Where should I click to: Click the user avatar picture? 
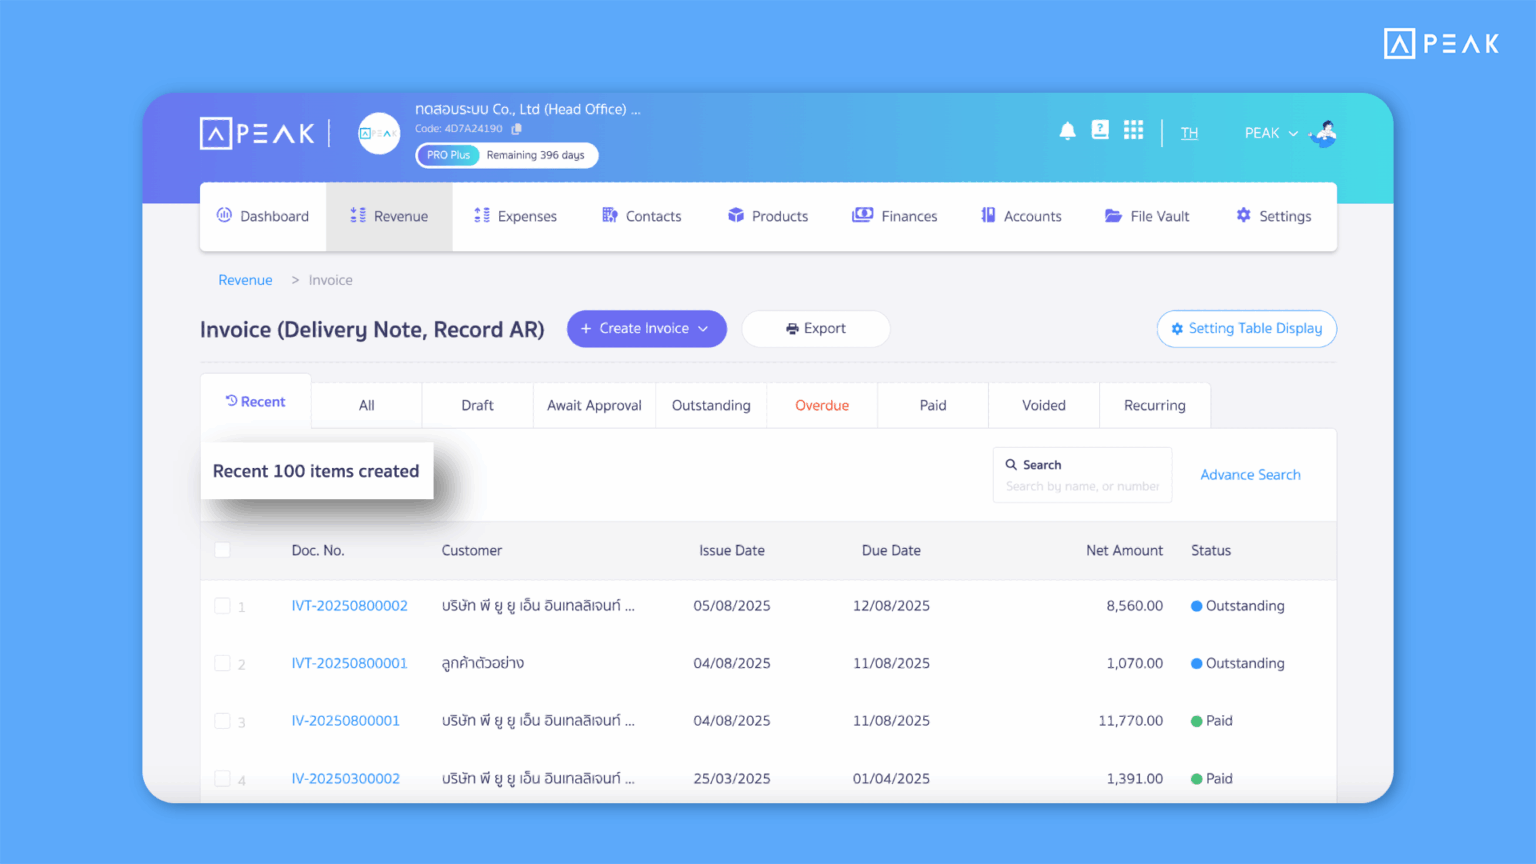tap(1325, 133)
